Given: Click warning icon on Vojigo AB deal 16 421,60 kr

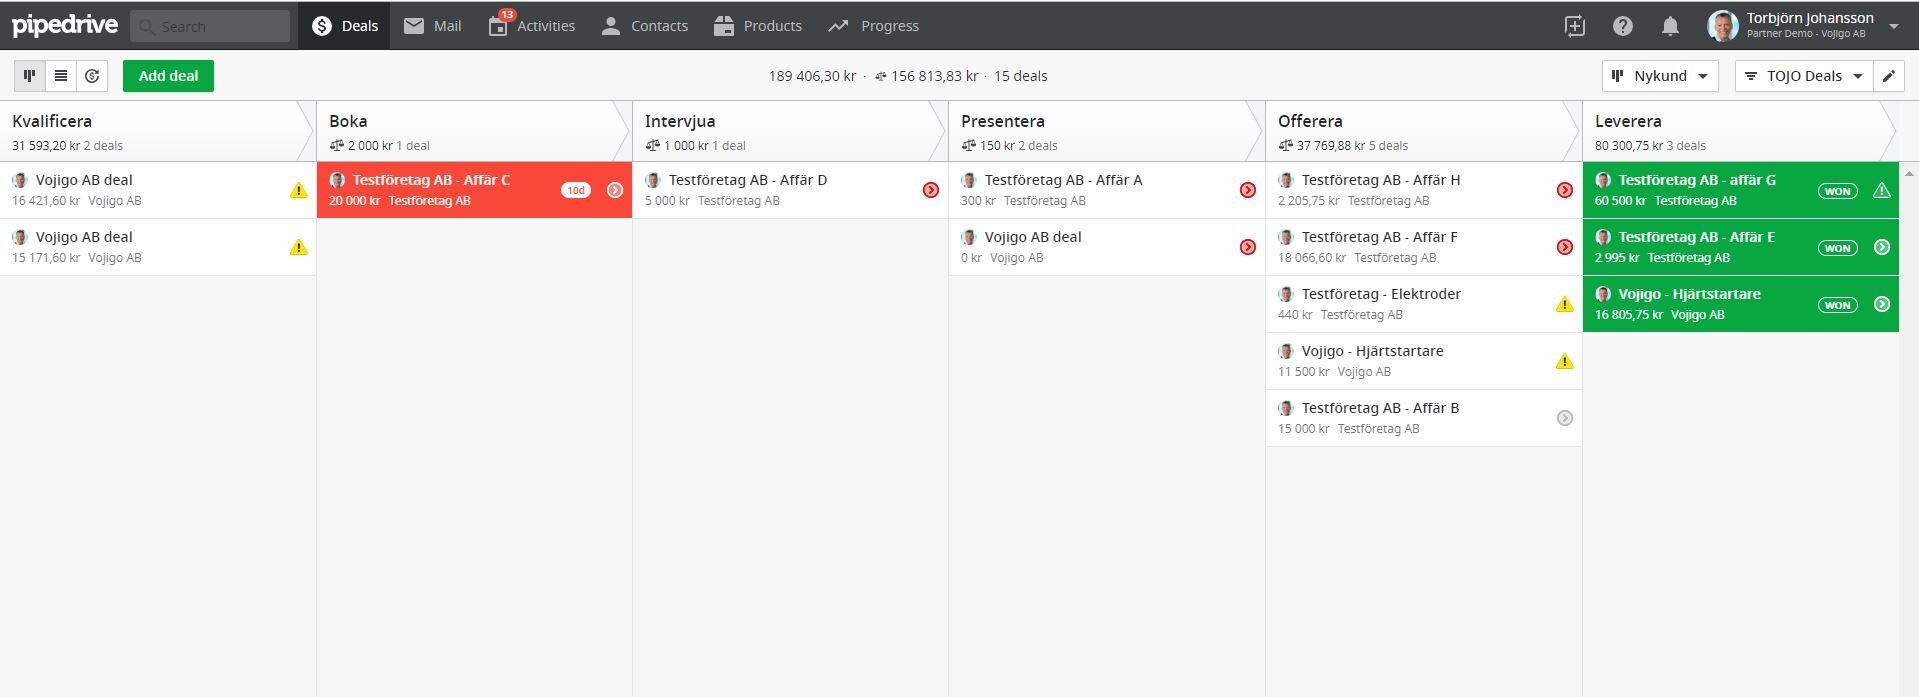Looking at the screenshot, I should point(298,190).
